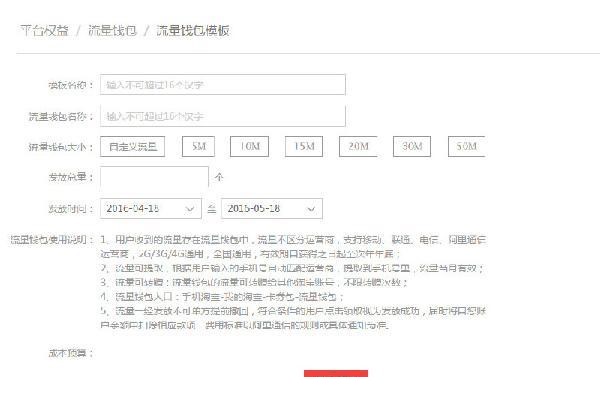Click the 发放总量 quantity field
Viewport: 600px width, 400px height.
point(154,177)
